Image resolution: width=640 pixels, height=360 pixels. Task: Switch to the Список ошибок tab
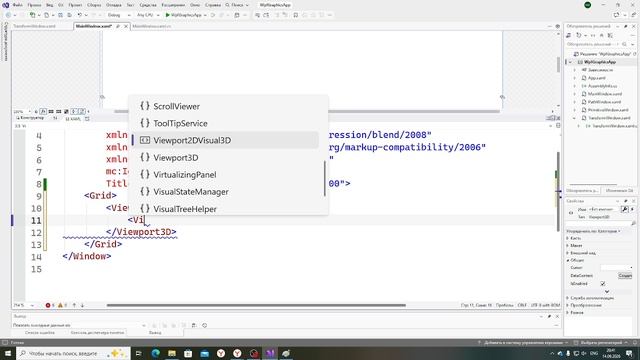point(40,333)
